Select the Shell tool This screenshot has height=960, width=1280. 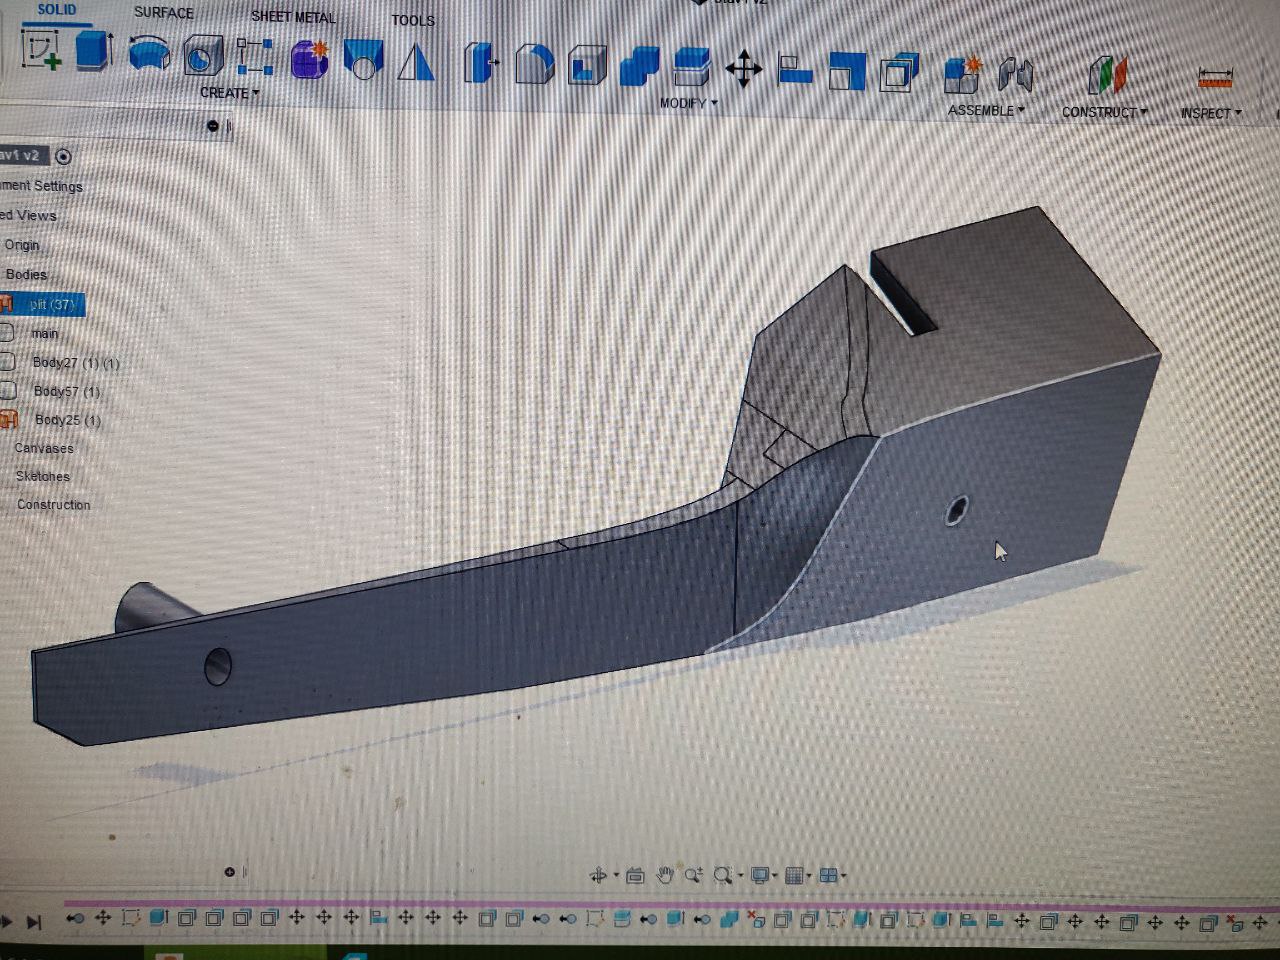(587, 66)
